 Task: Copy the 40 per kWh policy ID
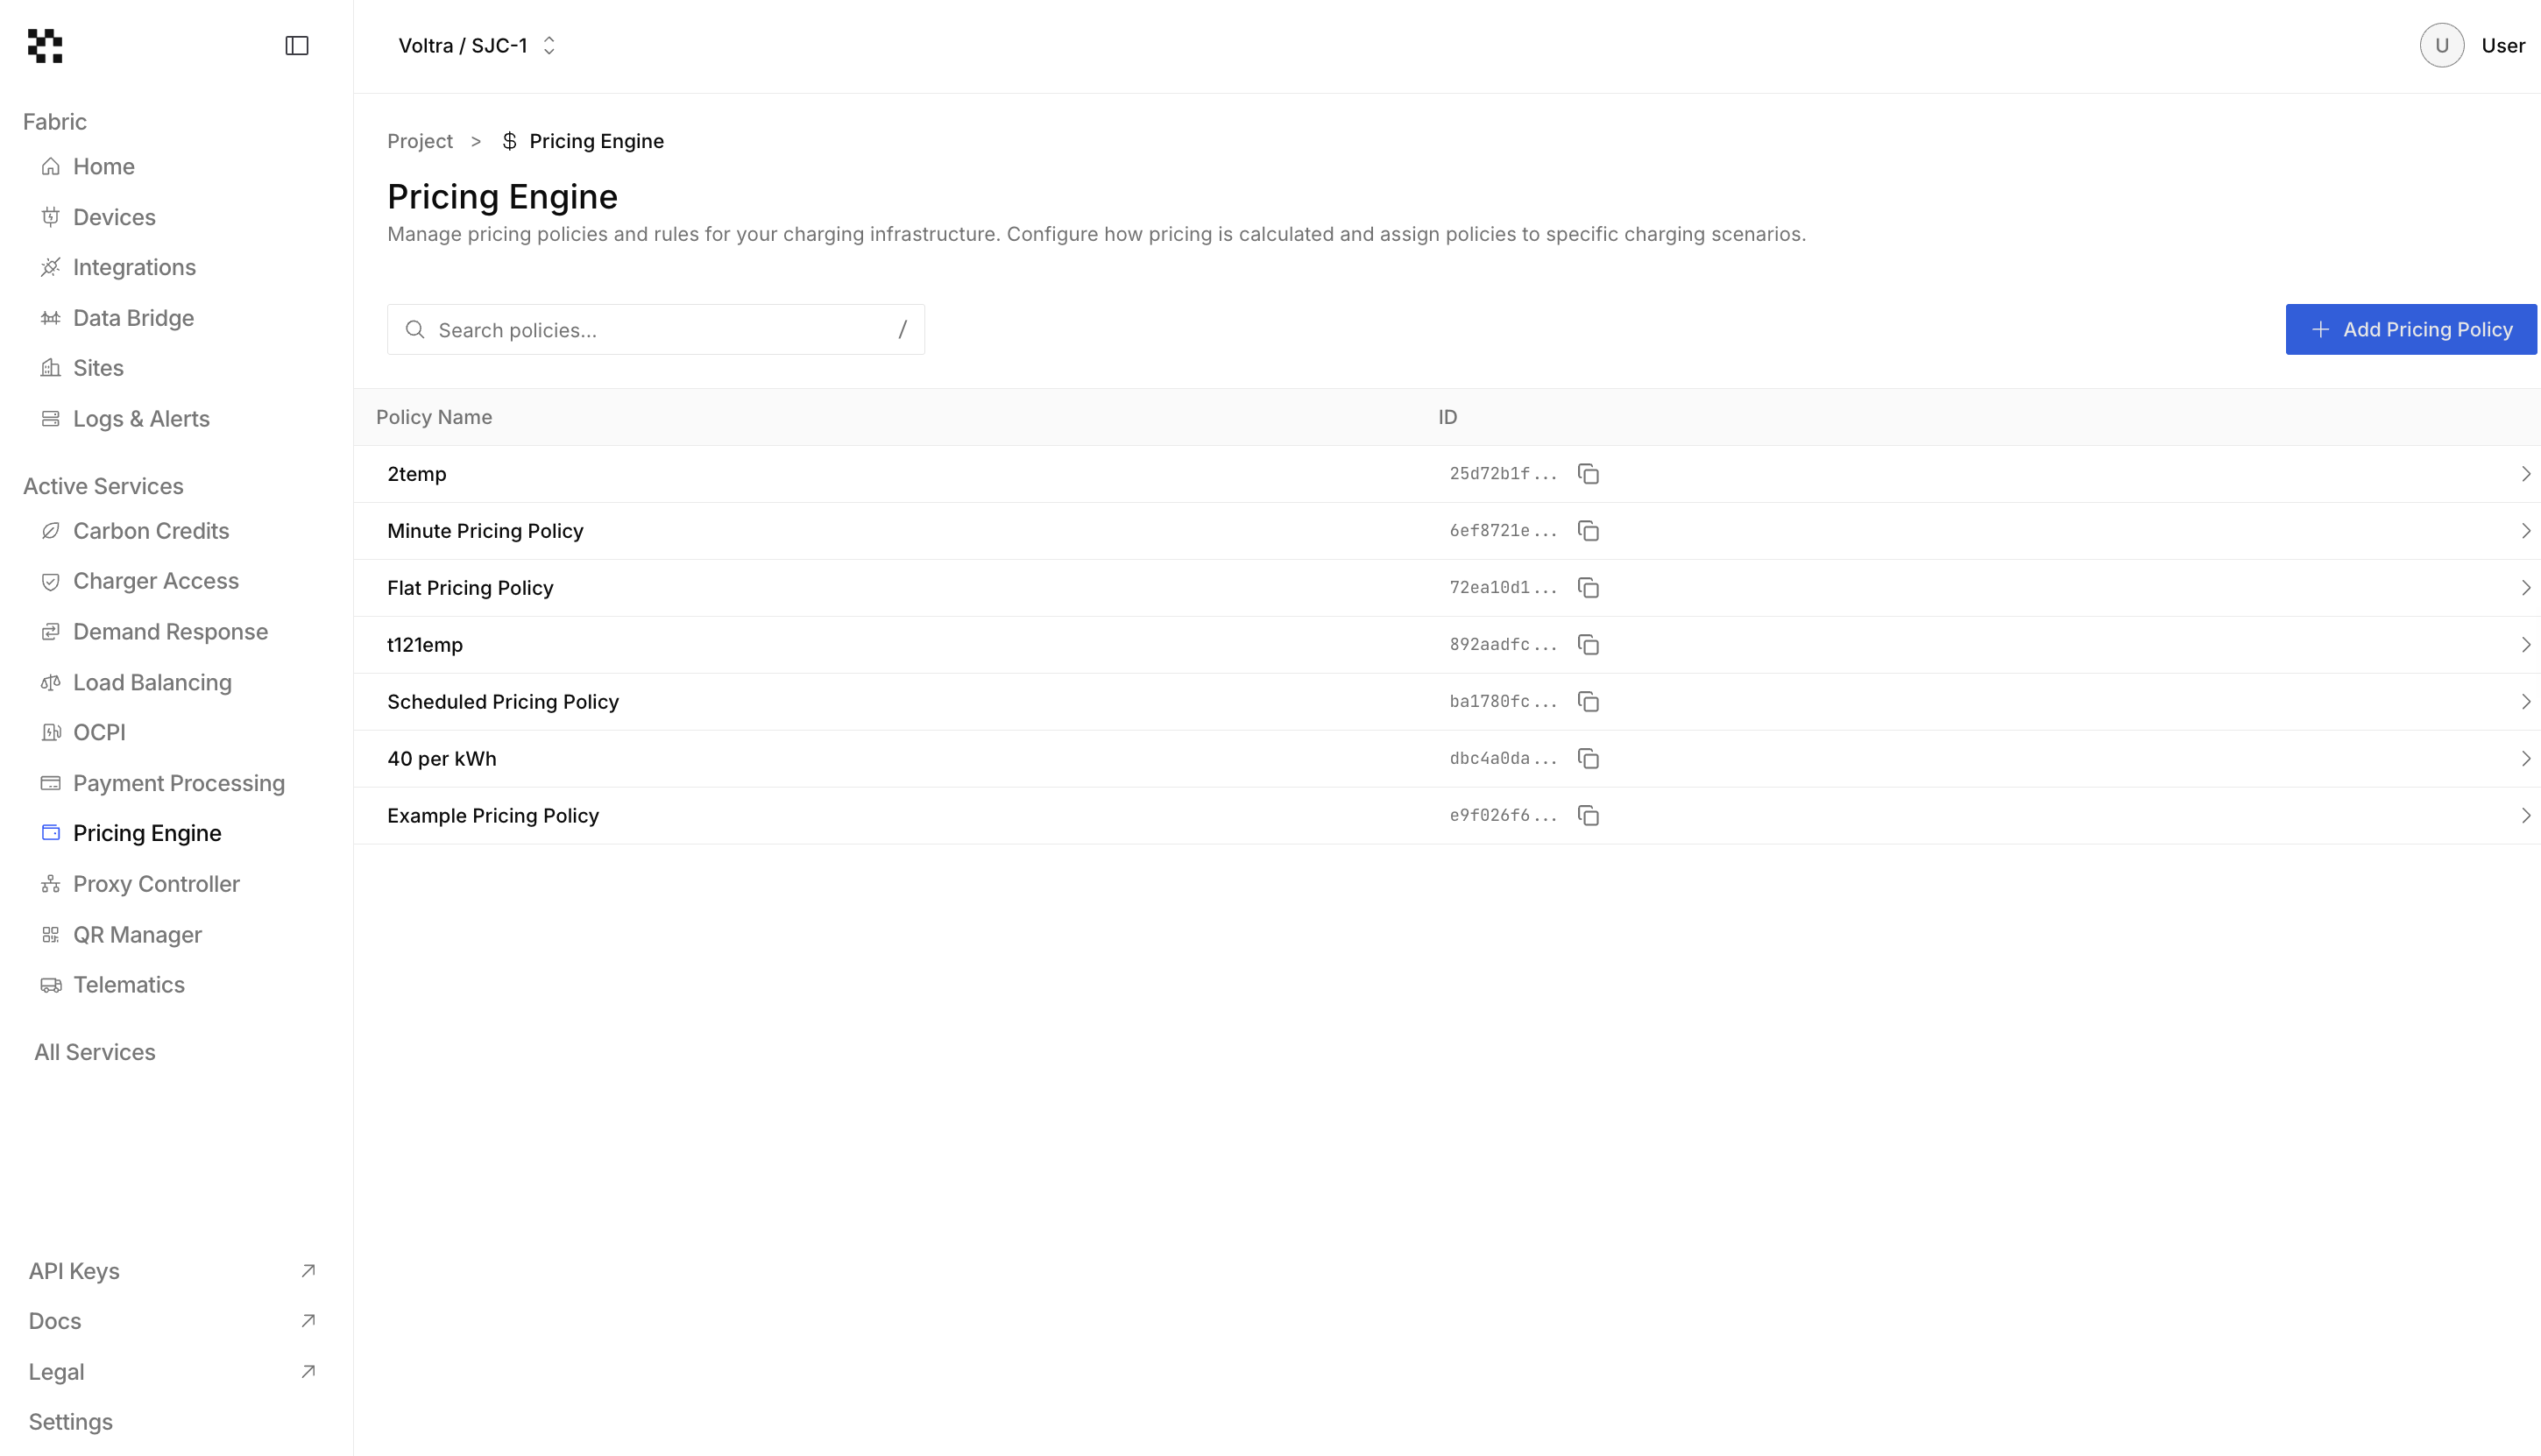1588,759
